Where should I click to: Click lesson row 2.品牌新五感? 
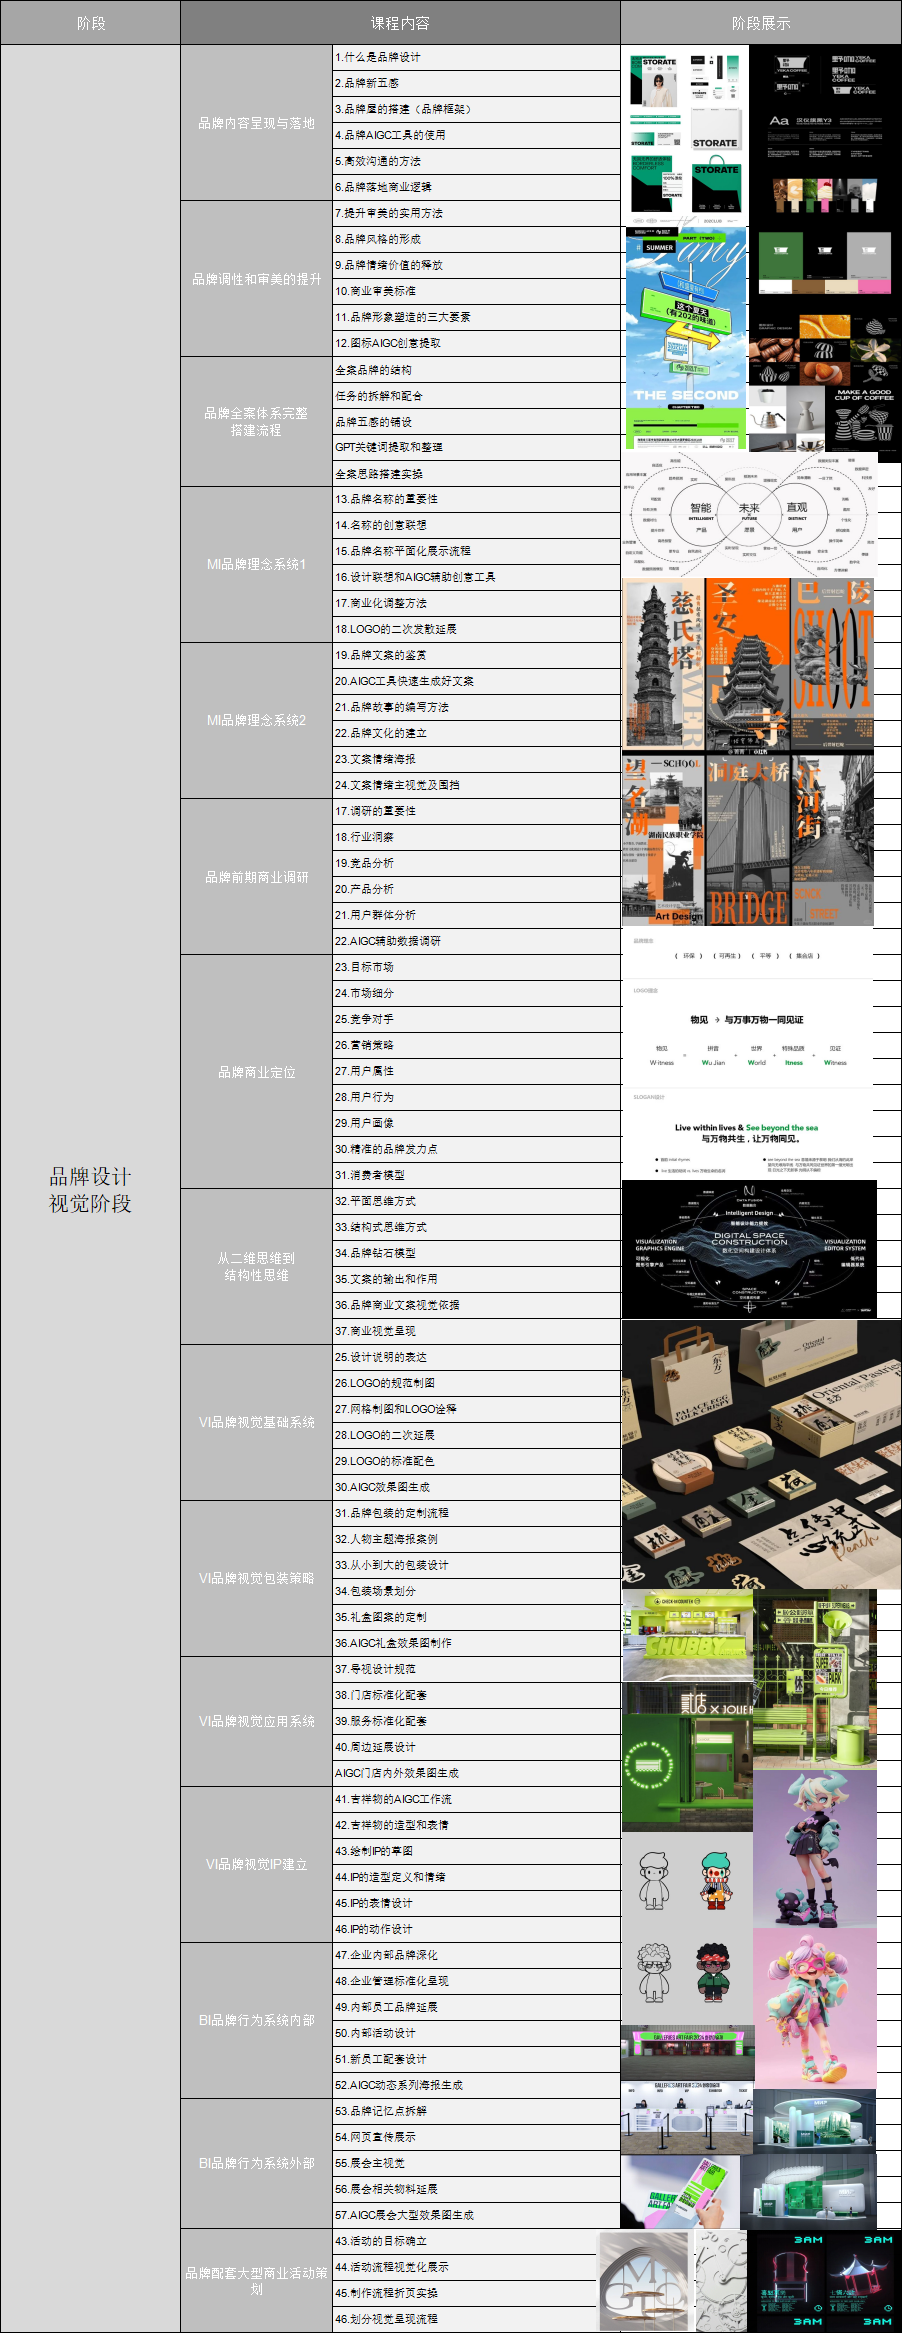tap(476, 83)
